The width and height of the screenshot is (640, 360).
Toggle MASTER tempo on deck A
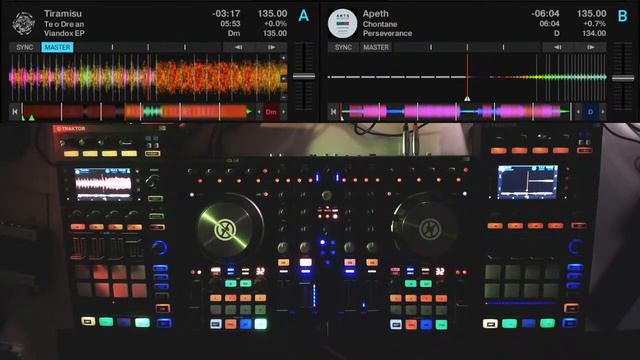pos(57,47)
